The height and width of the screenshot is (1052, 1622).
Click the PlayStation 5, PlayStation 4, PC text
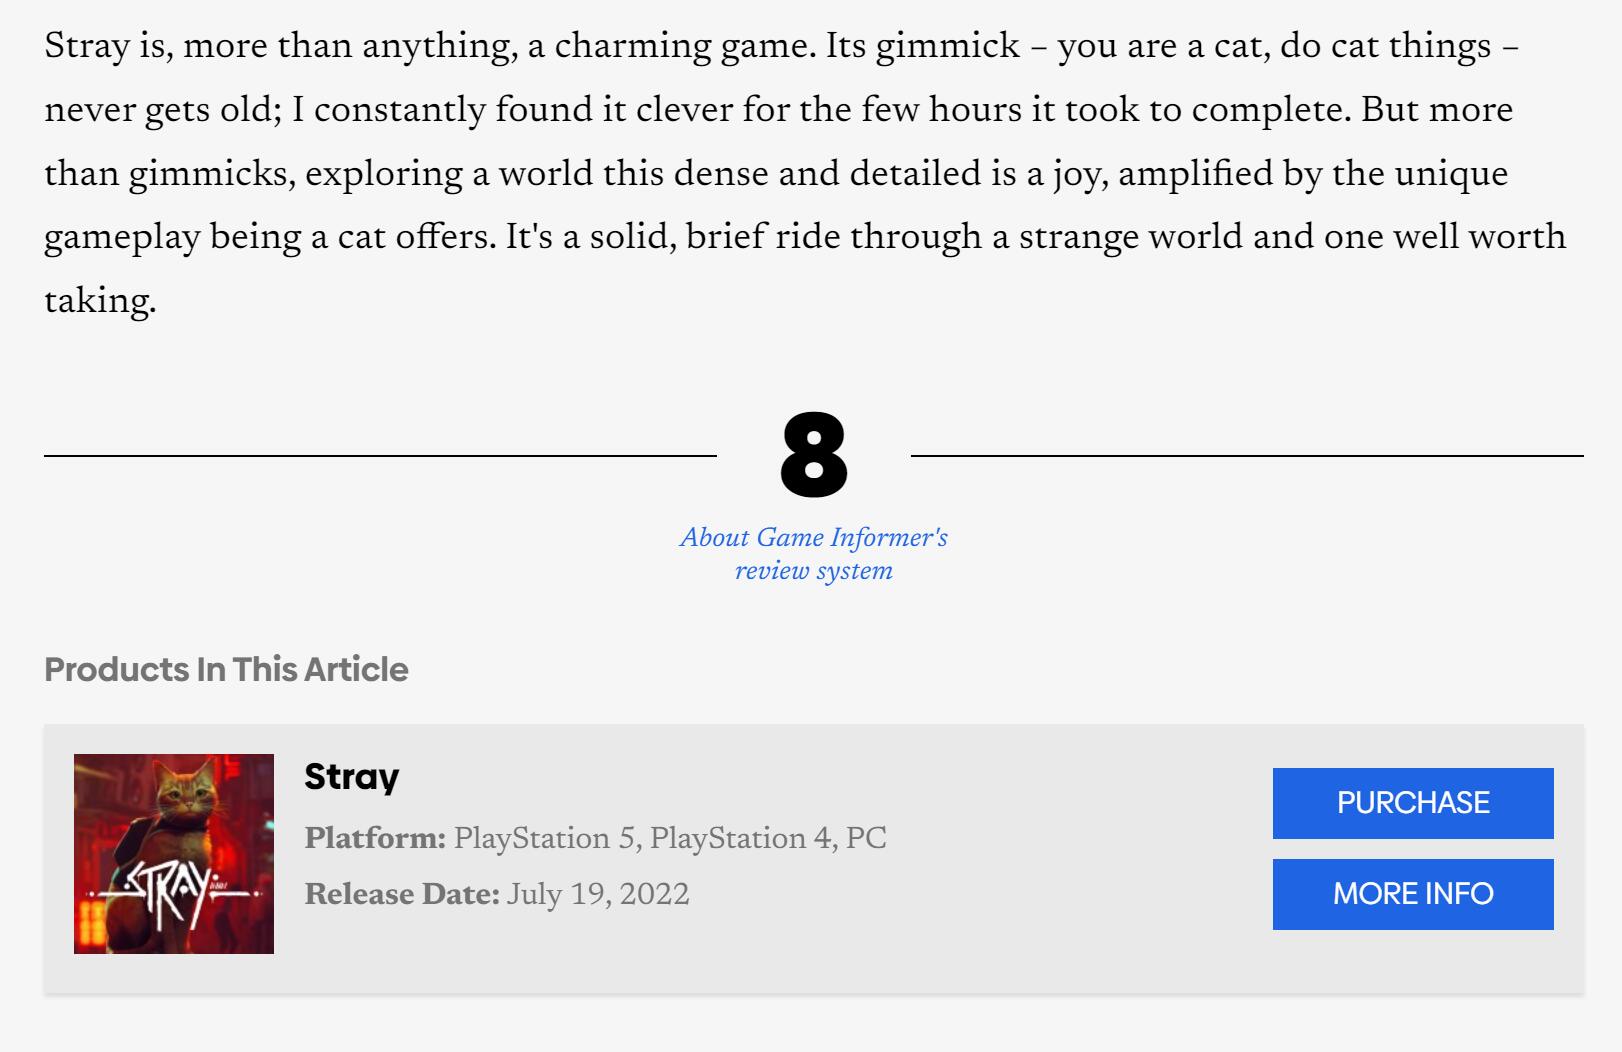(x=670, y=838)
